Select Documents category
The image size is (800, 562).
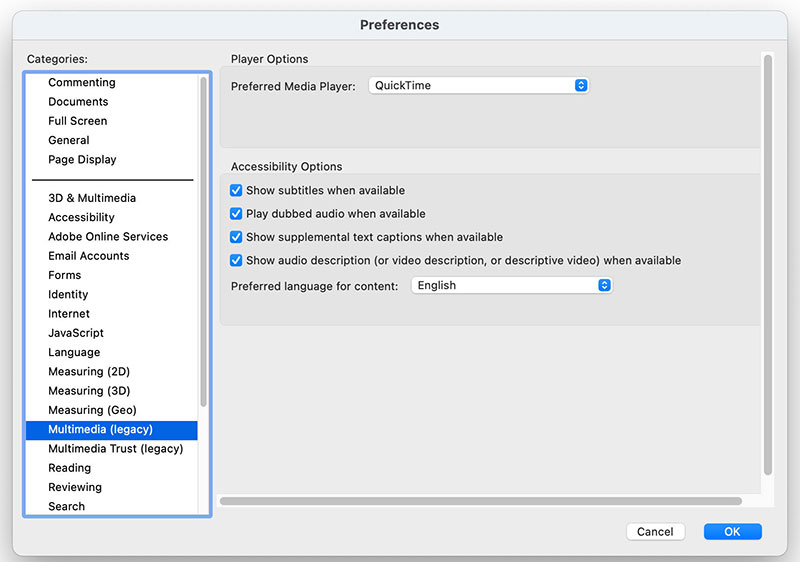point(78,102)
